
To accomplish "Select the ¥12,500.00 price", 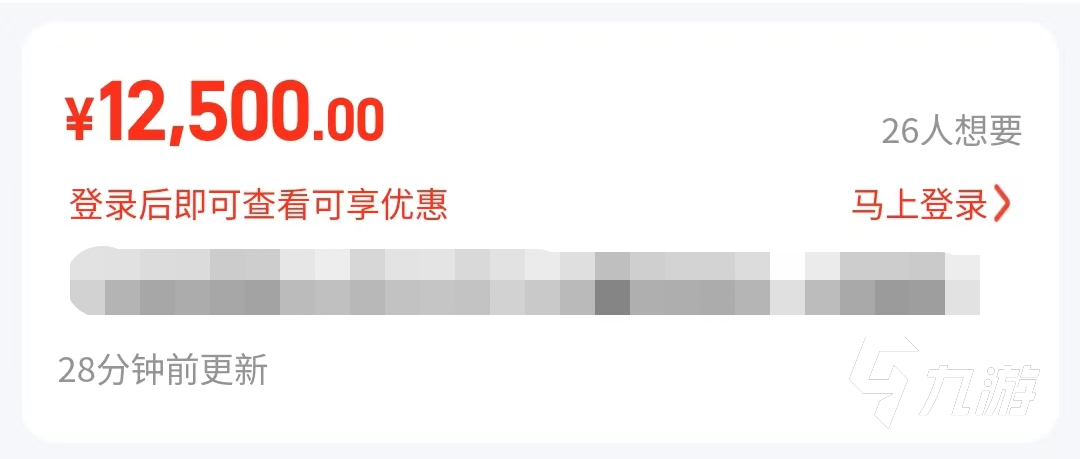I will tap(224, 112).
